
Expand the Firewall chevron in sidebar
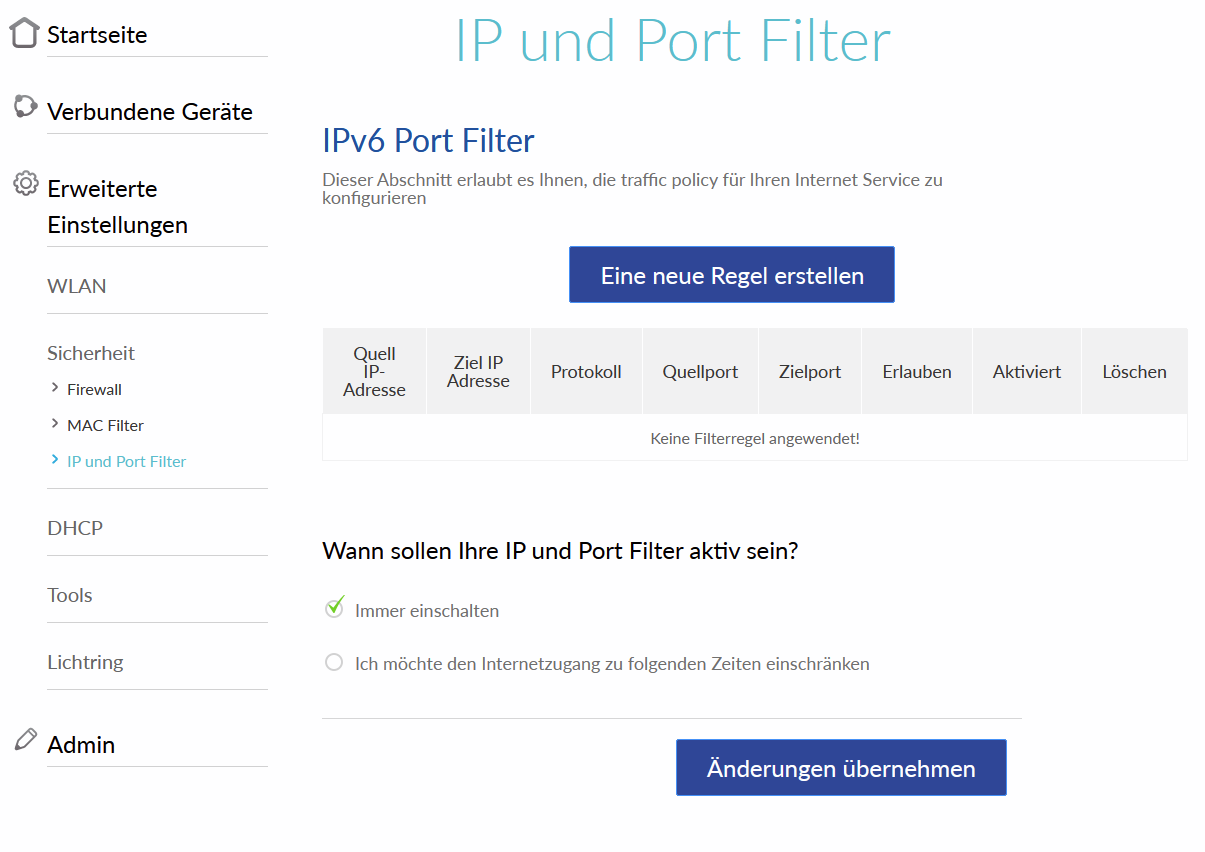pos(55,388)
